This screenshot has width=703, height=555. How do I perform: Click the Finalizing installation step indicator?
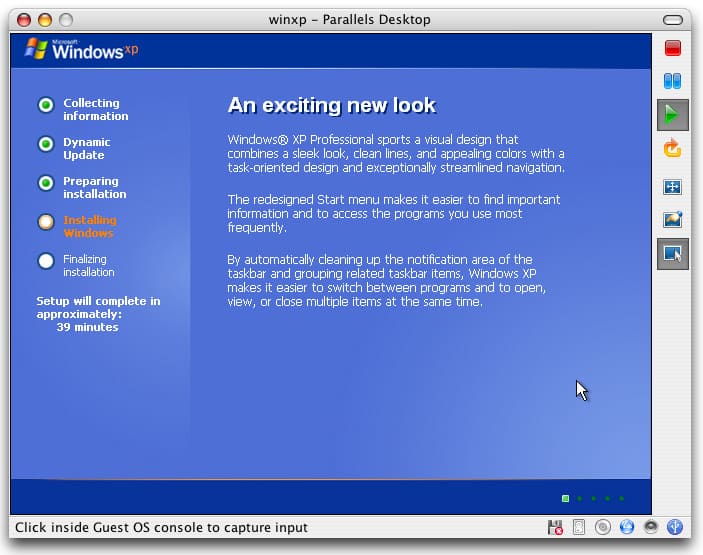coord(46,261)
